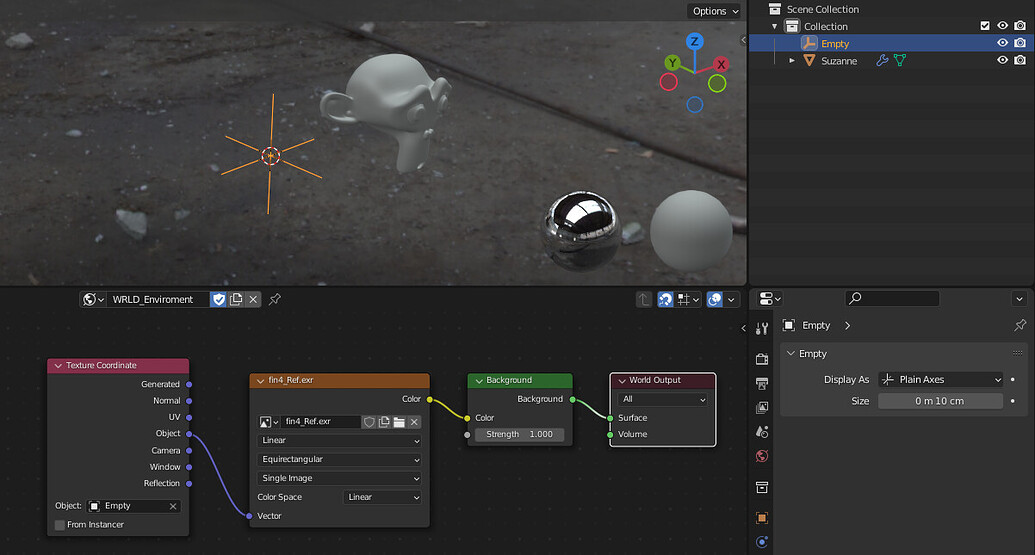Open the node overlay options dropdown
1035x555 pixels.
tap(731, 300)
